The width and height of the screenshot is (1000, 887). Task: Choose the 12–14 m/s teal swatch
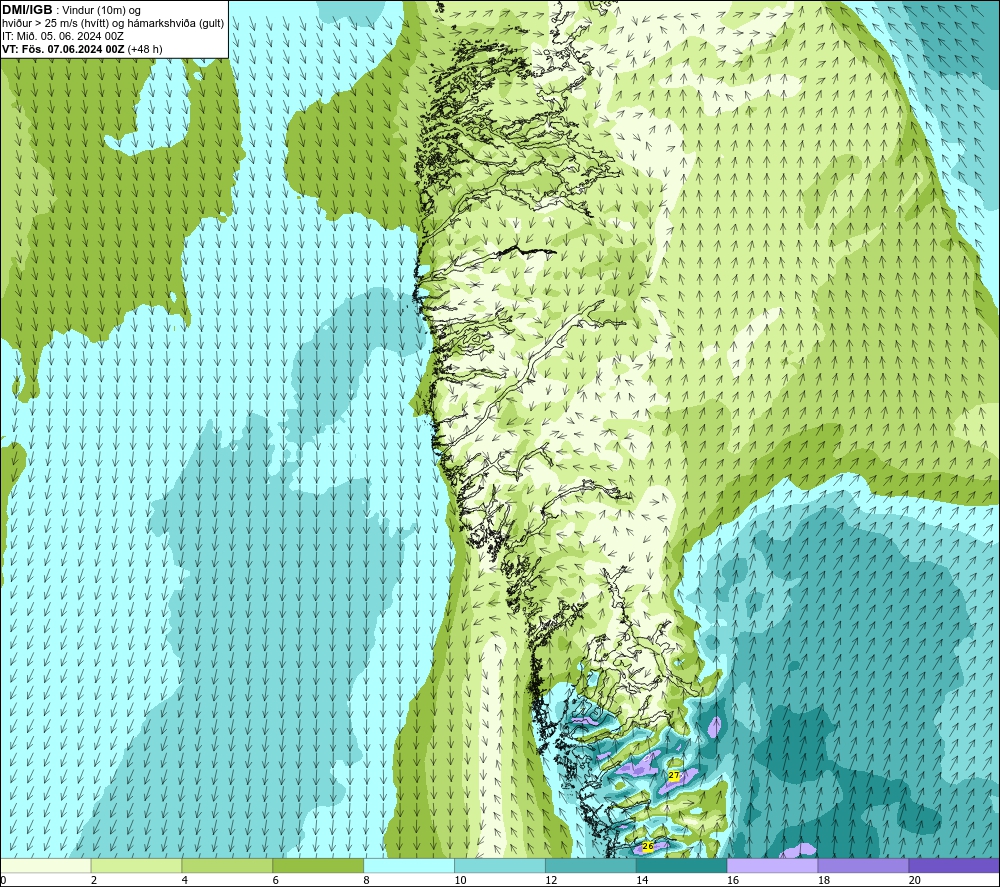591,866
